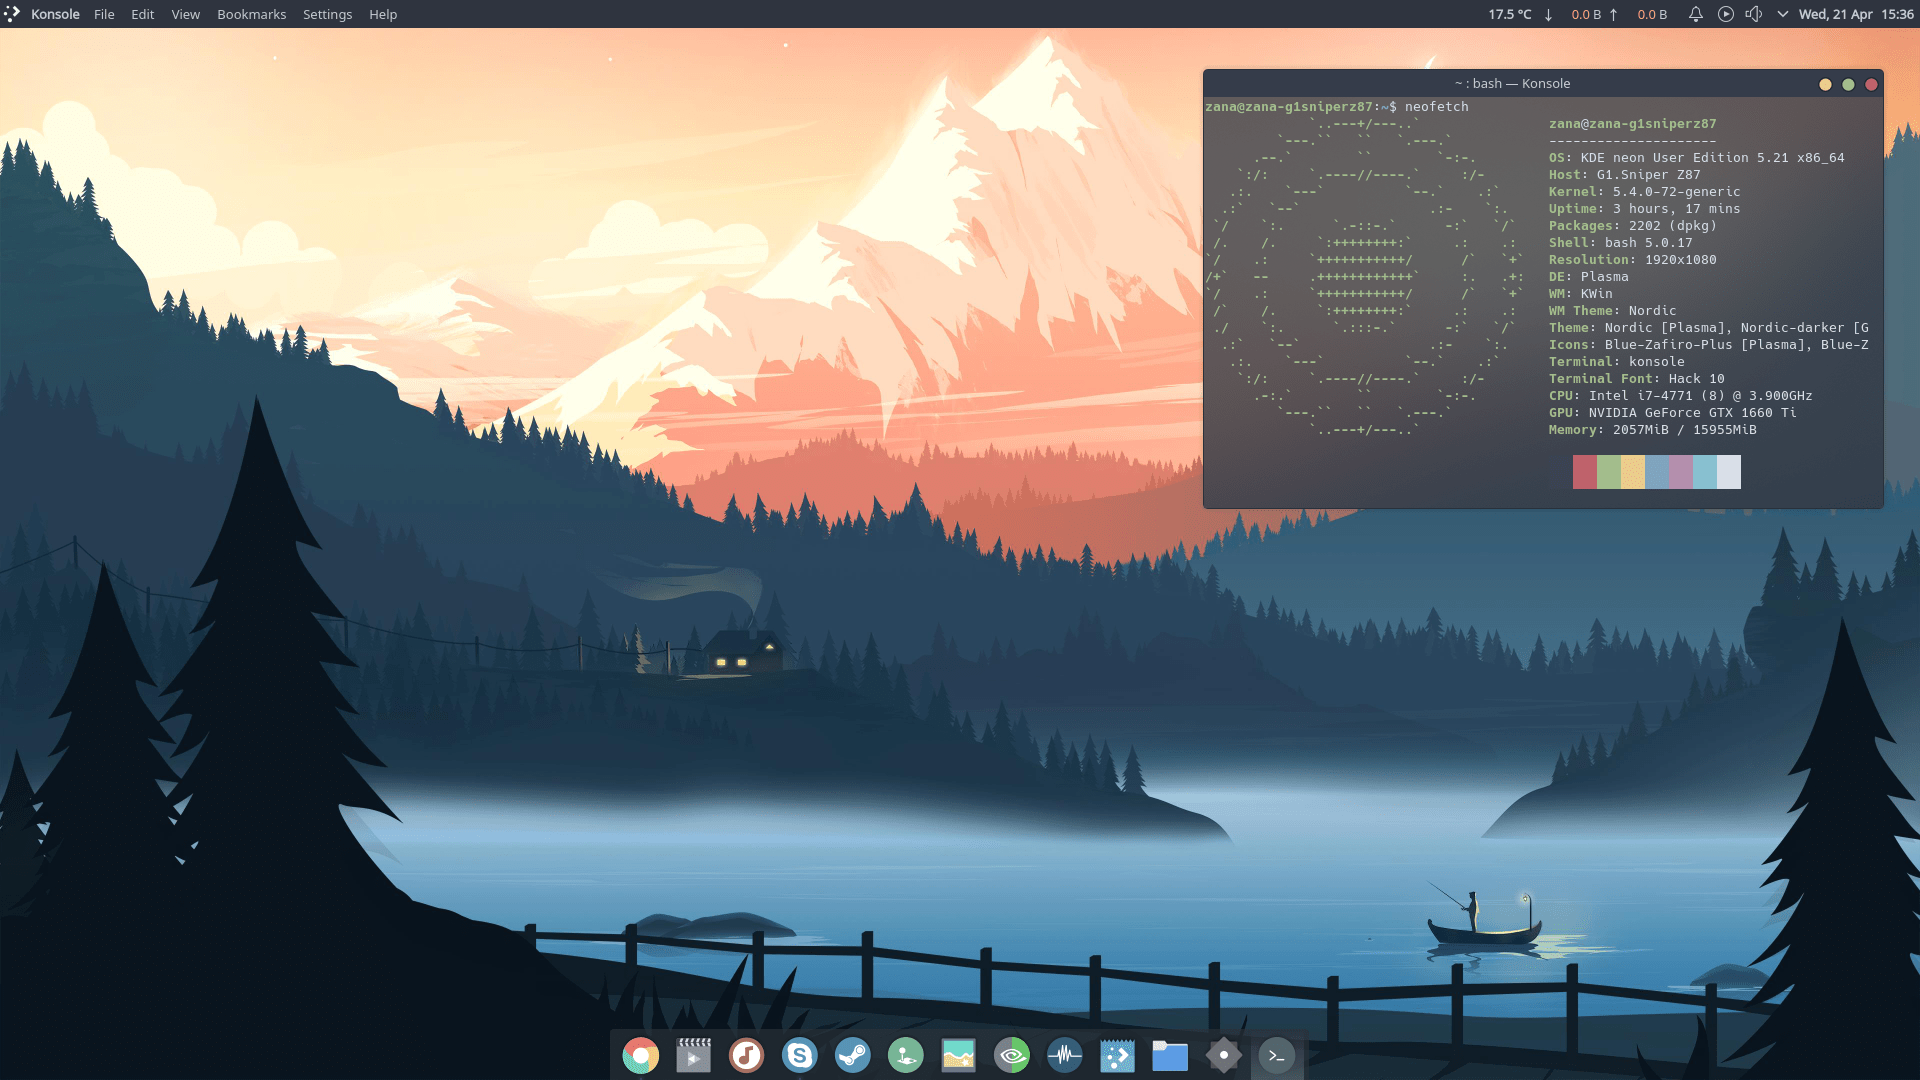Open the notifications bell in the panel

coord(1695,14)
